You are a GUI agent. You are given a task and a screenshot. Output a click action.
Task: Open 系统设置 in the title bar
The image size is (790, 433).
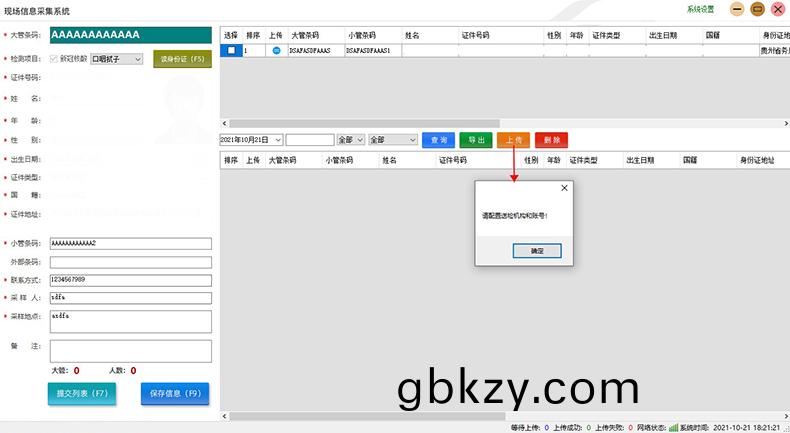pos(700,9)
